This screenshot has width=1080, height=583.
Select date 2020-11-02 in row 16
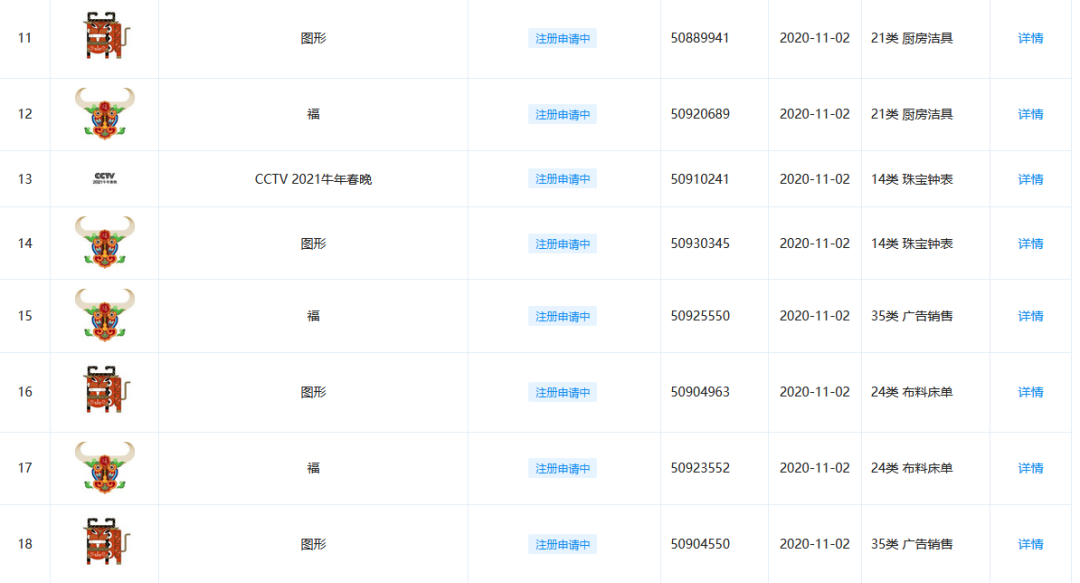[815, 391]
